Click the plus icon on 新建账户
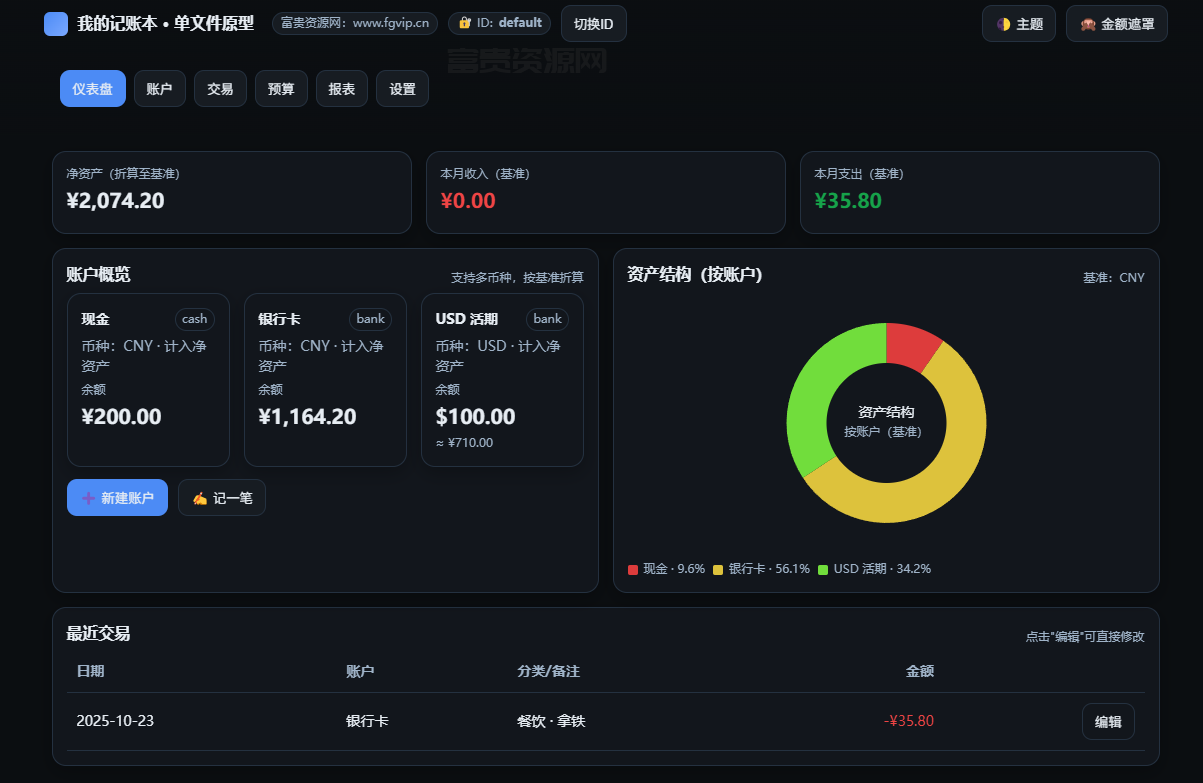The height and width of the screenshot is (783, 1203). click(x=88, y=498)
